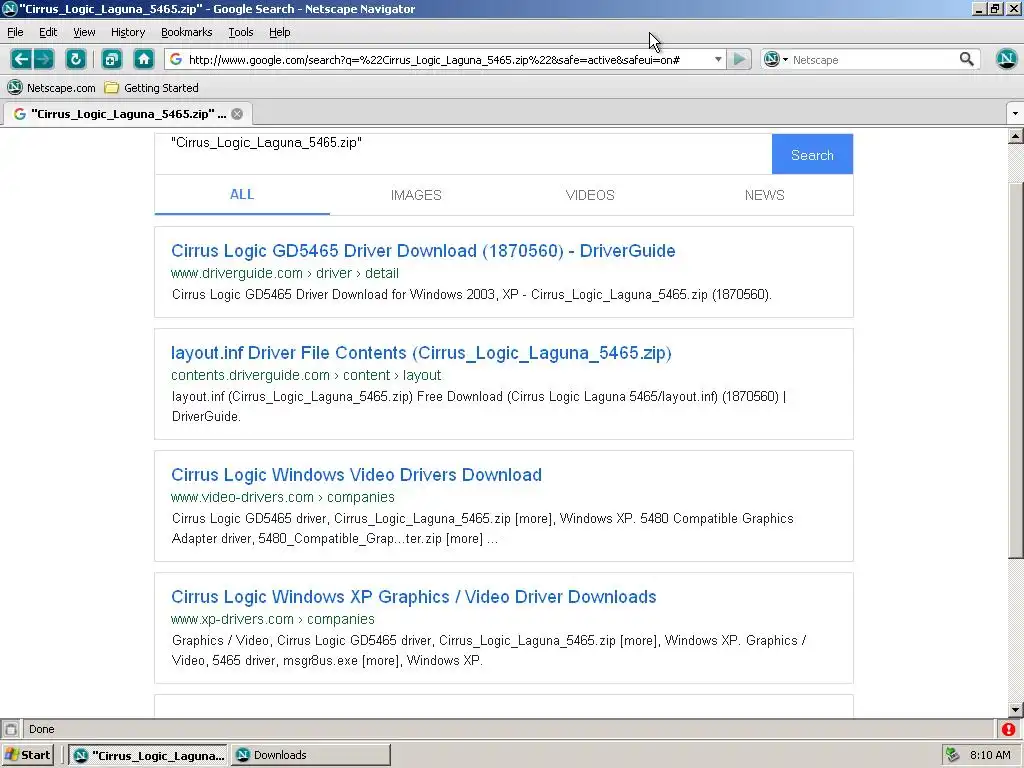Click www.video-drivers.com › companies URL text
This screenshot has height=768, width=1024.
283,497
